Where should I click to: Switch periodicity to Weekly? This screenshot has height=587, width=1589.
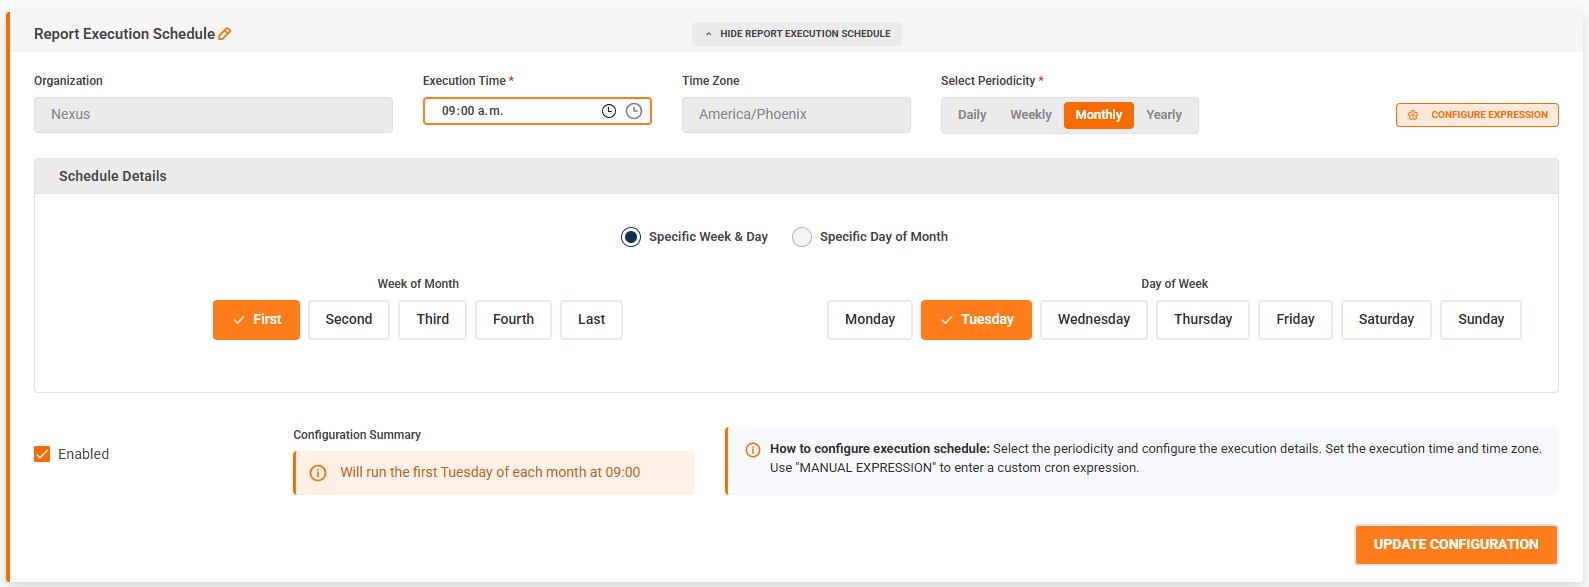click(1030, 115)
